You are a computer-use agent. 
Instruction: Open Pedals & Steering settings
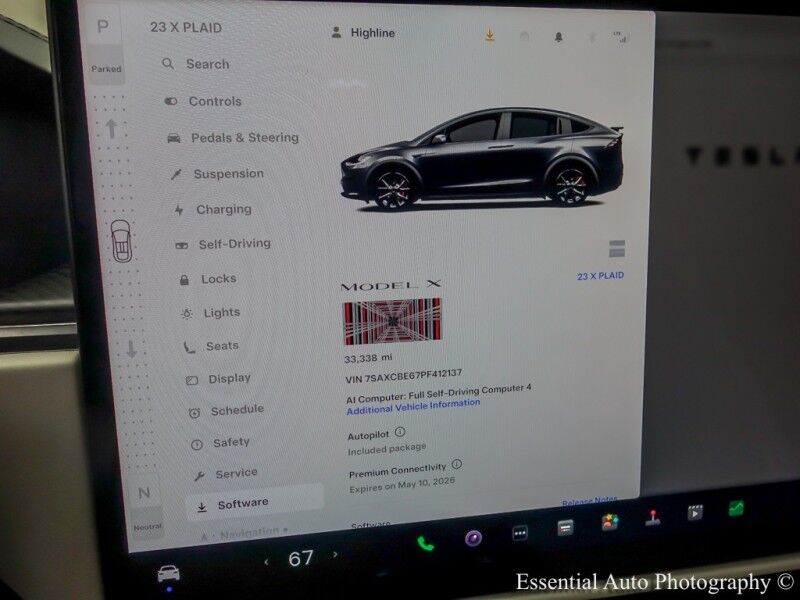[x=233, y=137]
